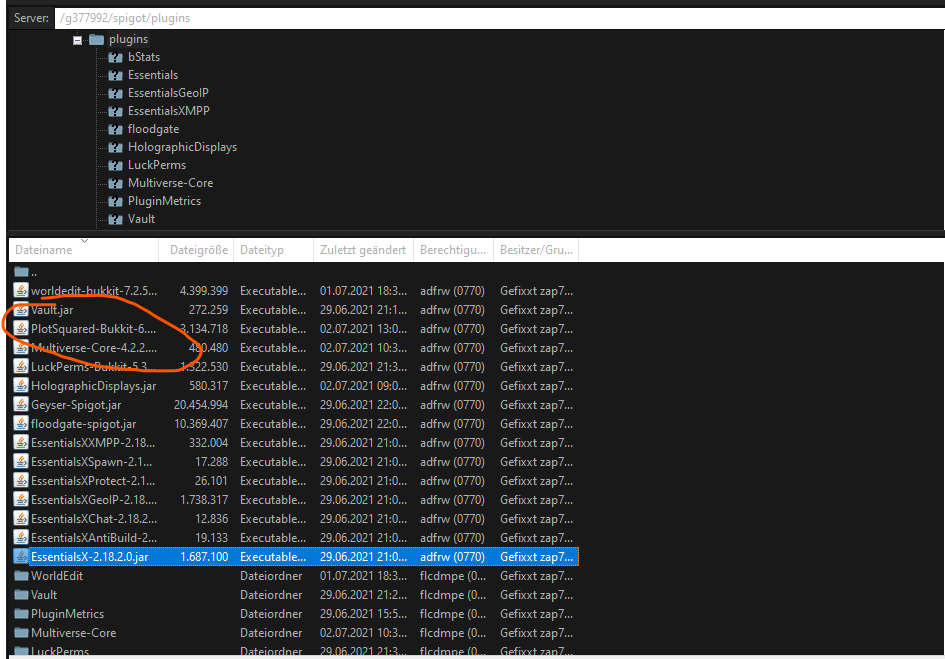The height and width of the screenshot is (659, 945).
Task: Sort by Zuletzt geändert column header
Action: pos(363,250)
